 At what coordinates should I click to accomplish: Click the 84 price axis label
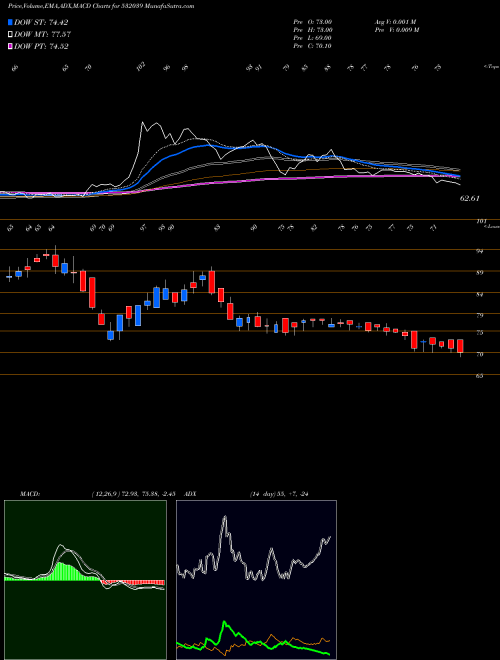point(479,295)
